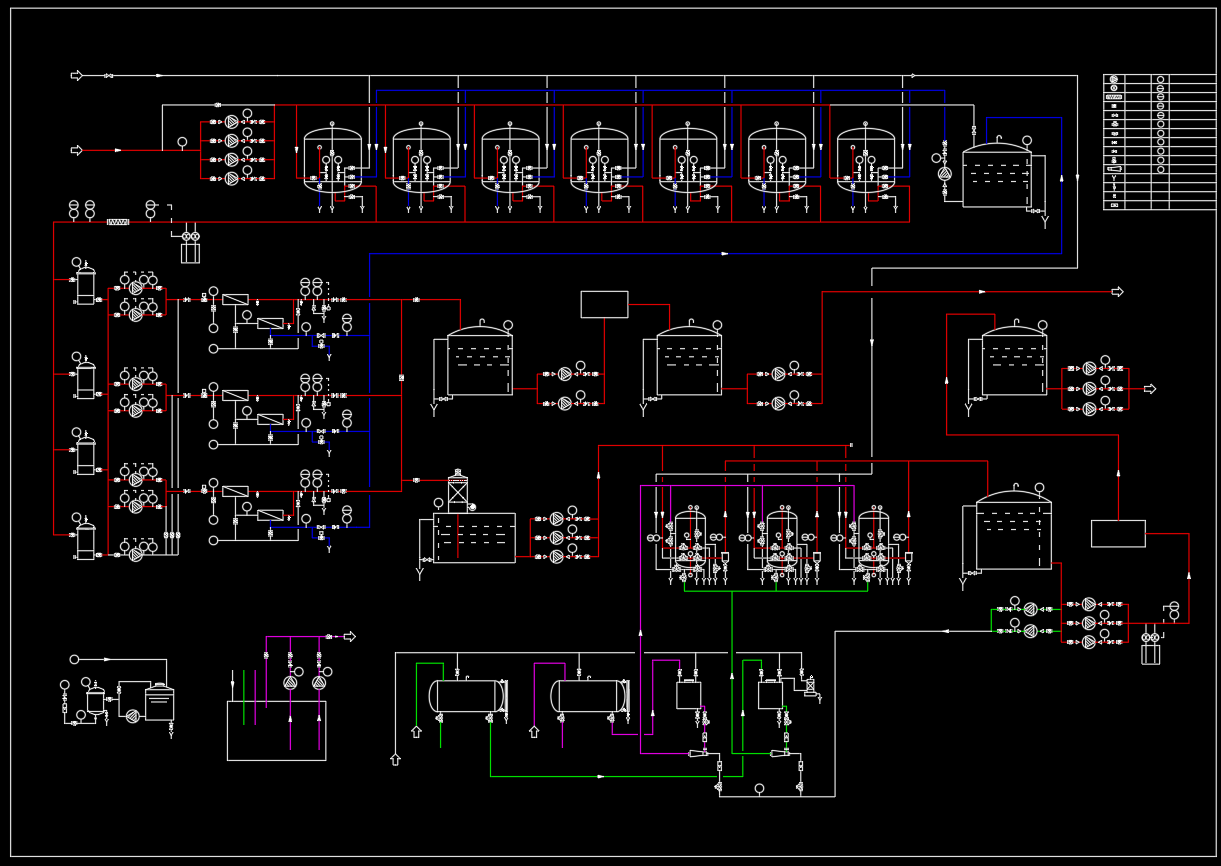Click the first domed reactor vessel in top row
The image size is (1221, 866).
[332, 160]
